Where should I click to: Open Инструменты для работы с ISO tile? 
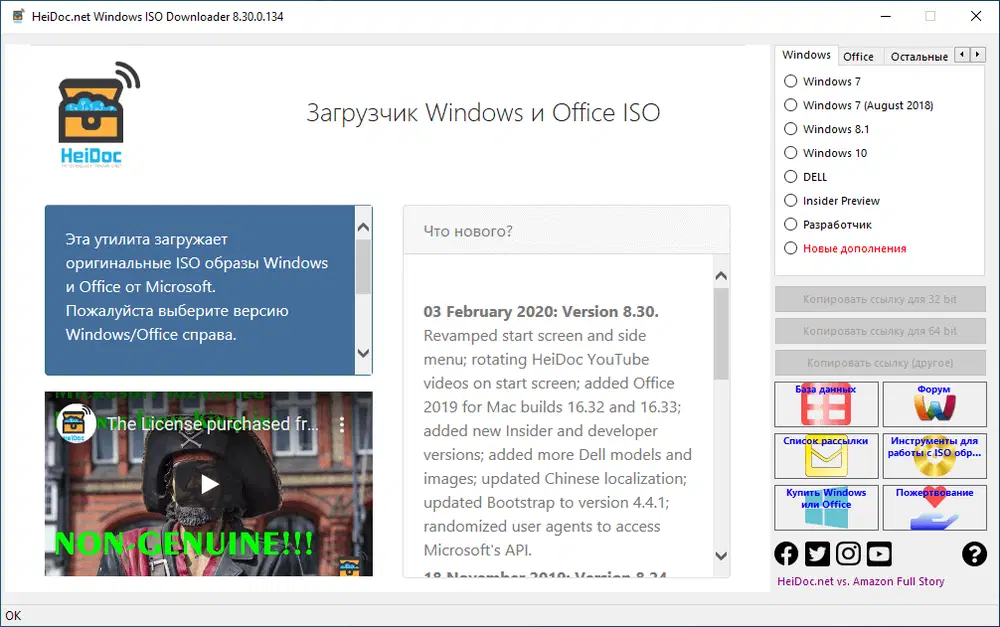[x=934, y=456]
